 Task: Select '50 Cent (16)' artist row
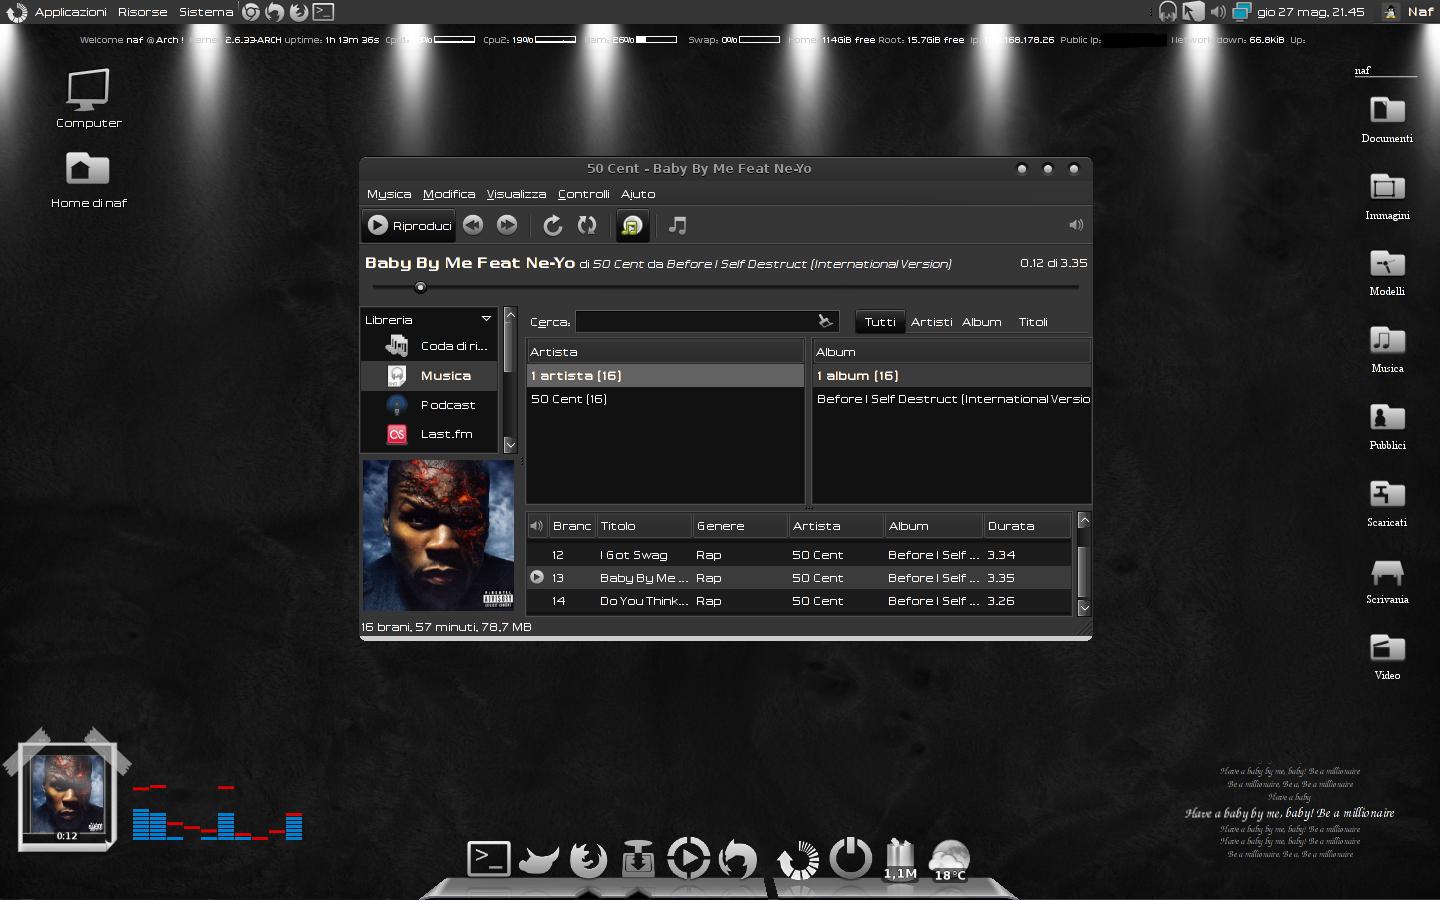(665, 399)
